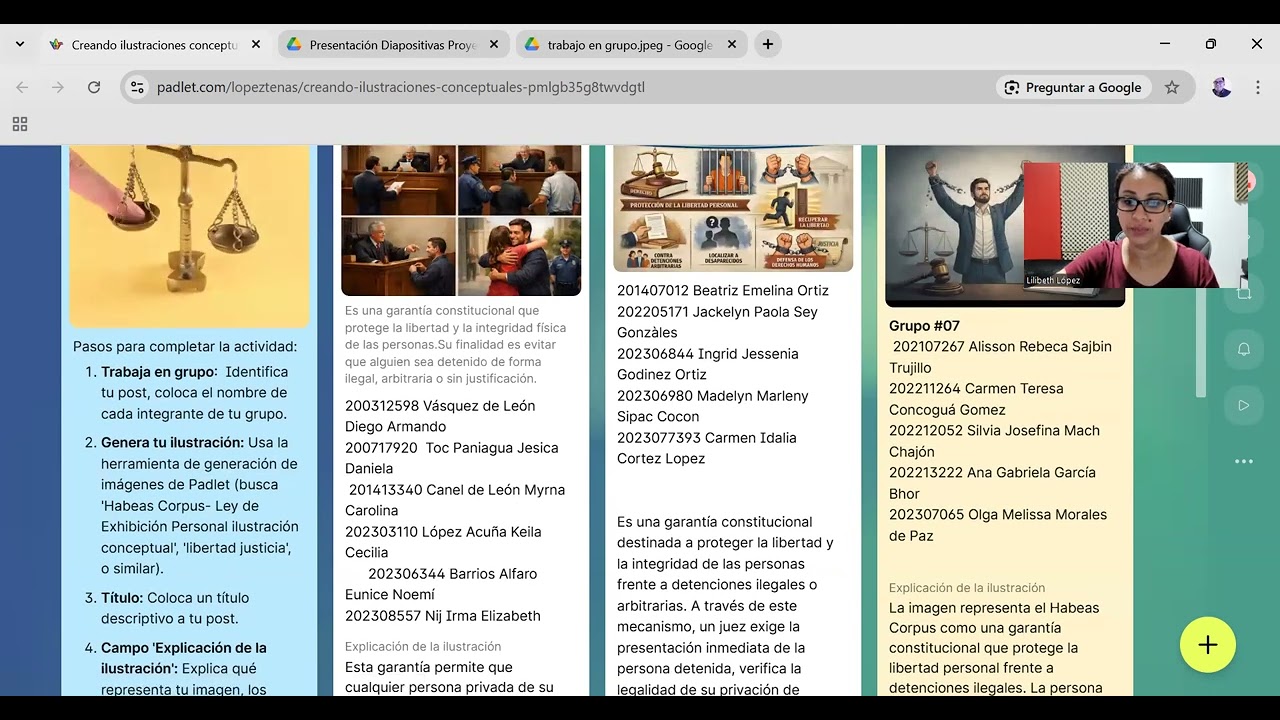Switch to the Creando ilustraciones conceptuales tab

pos(155,44)
